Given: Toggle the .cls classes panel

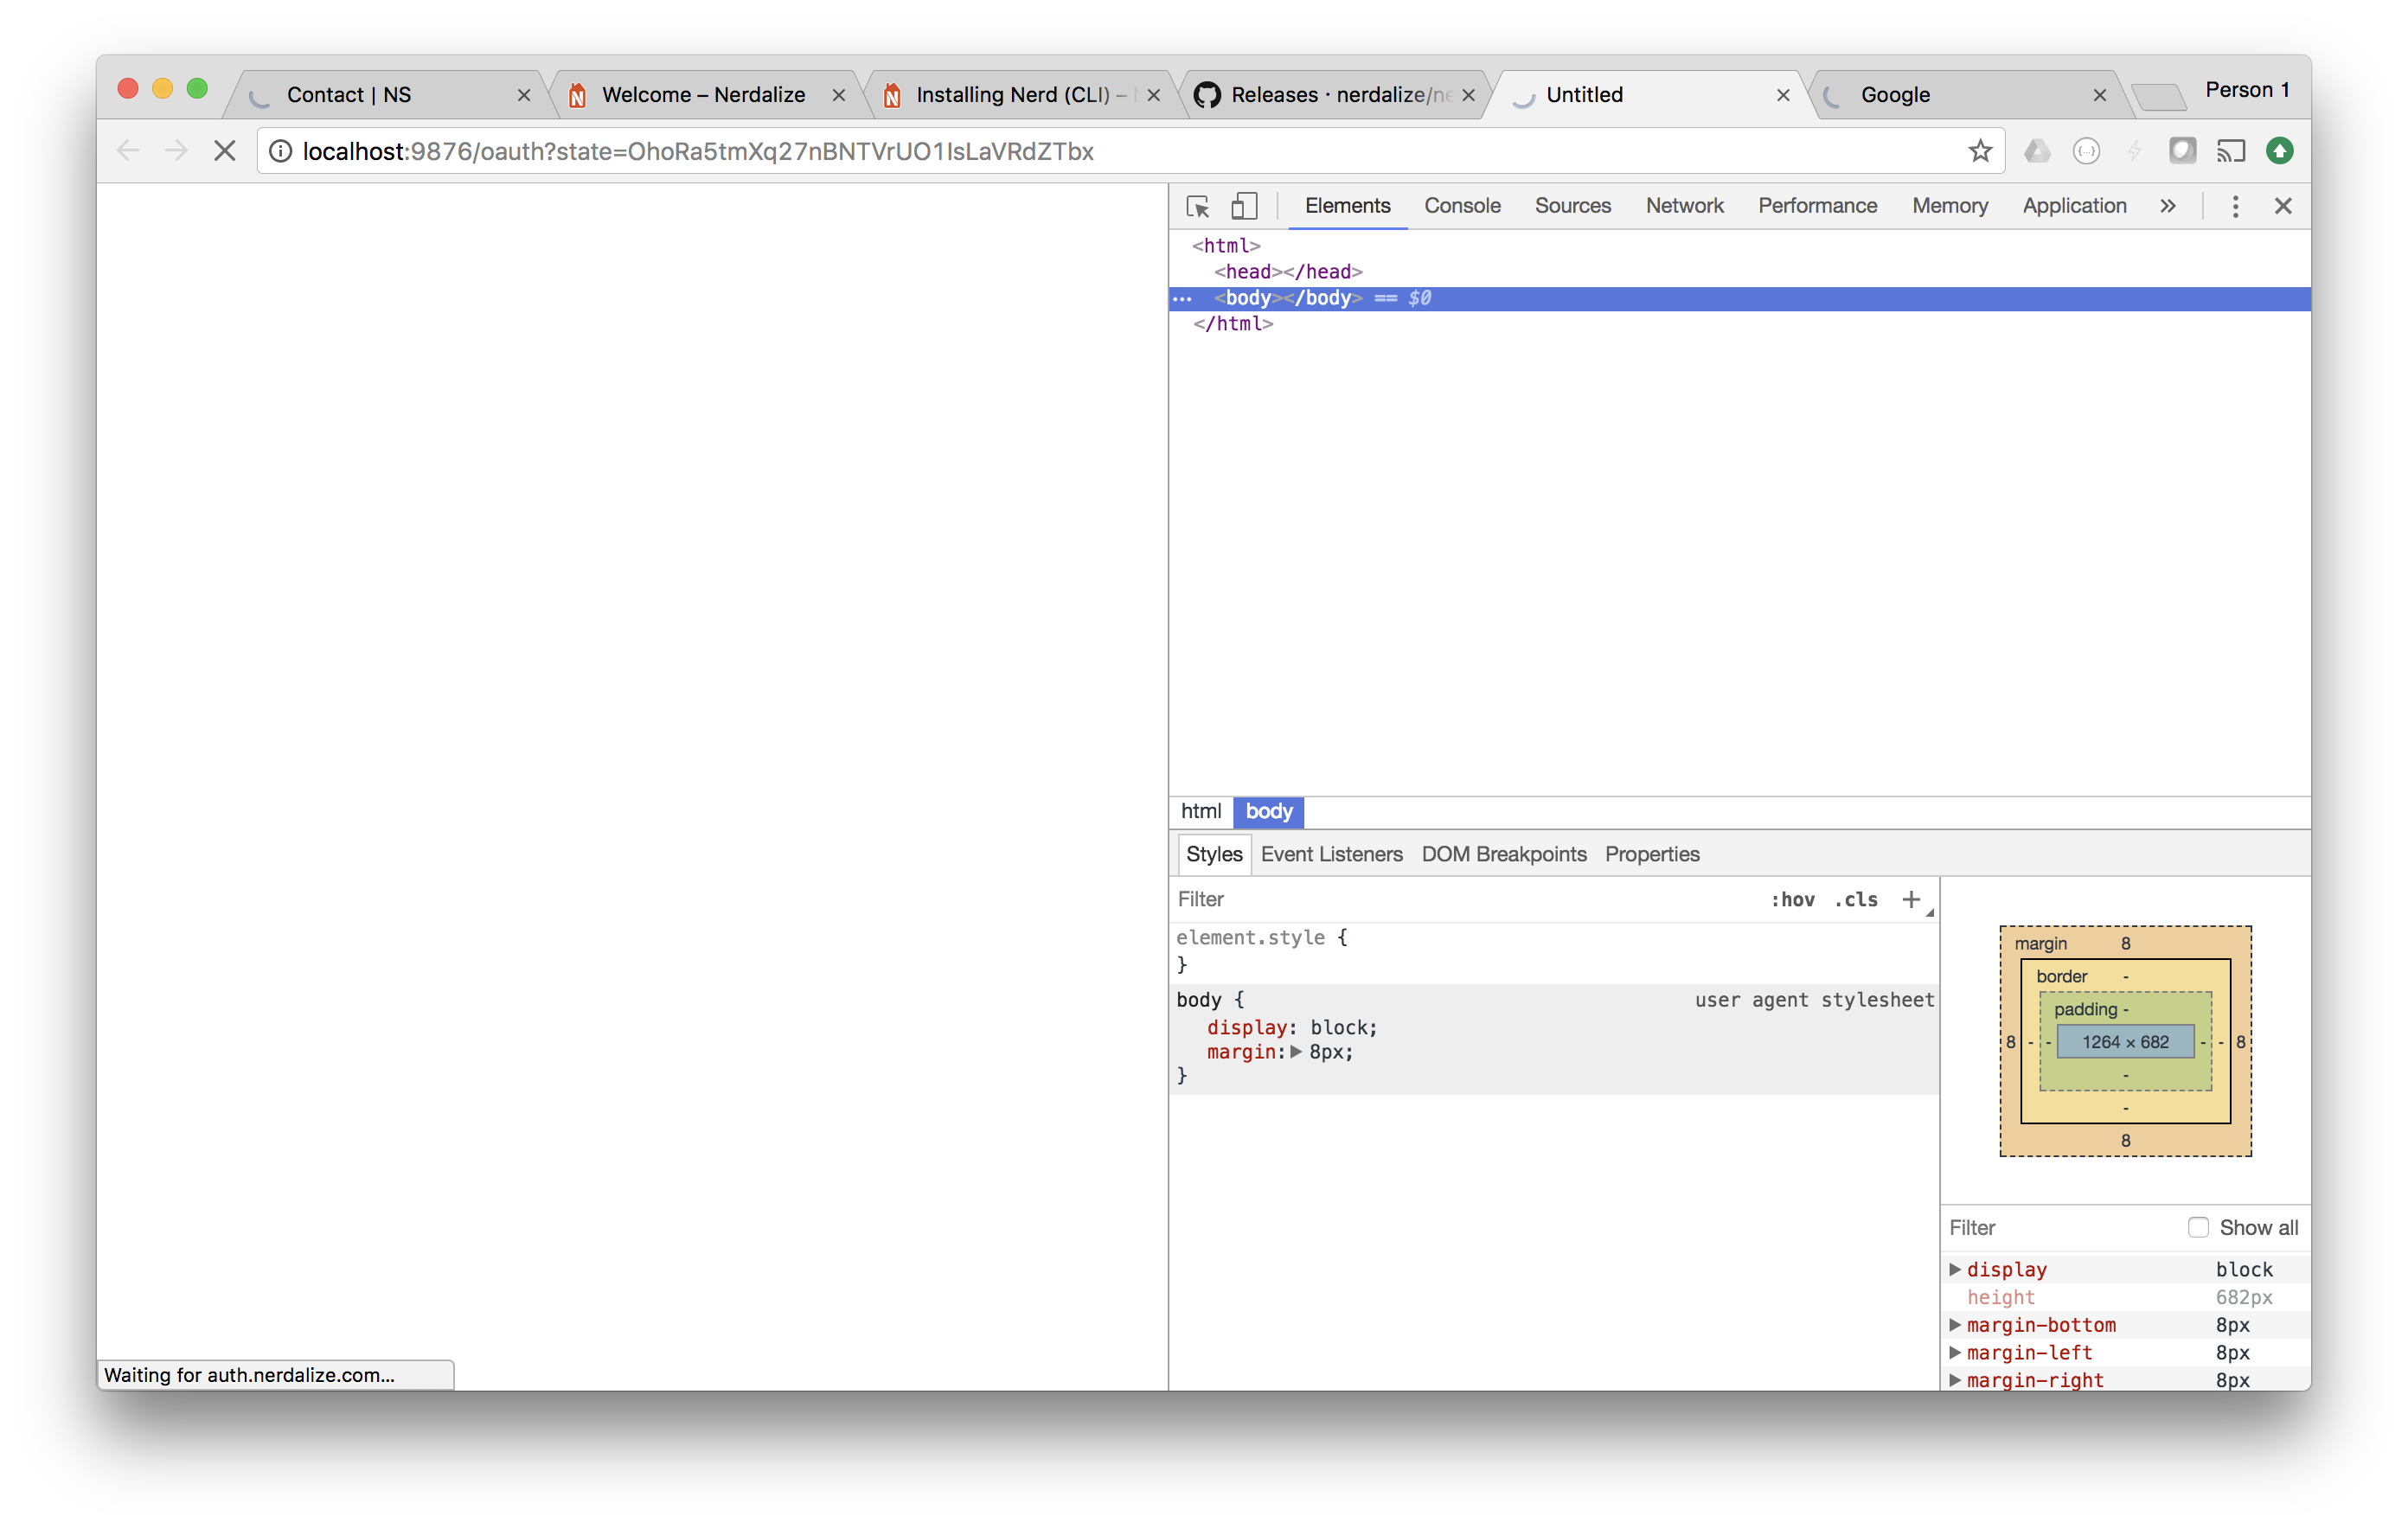Looking at the screenshot, I should coord(1856,899).
